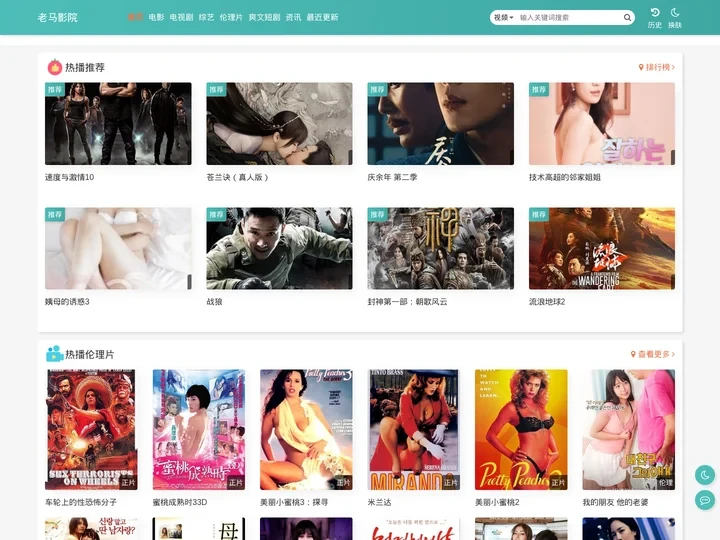
Task: Focus the keyword search input field
Action: (x=569, y=17)
